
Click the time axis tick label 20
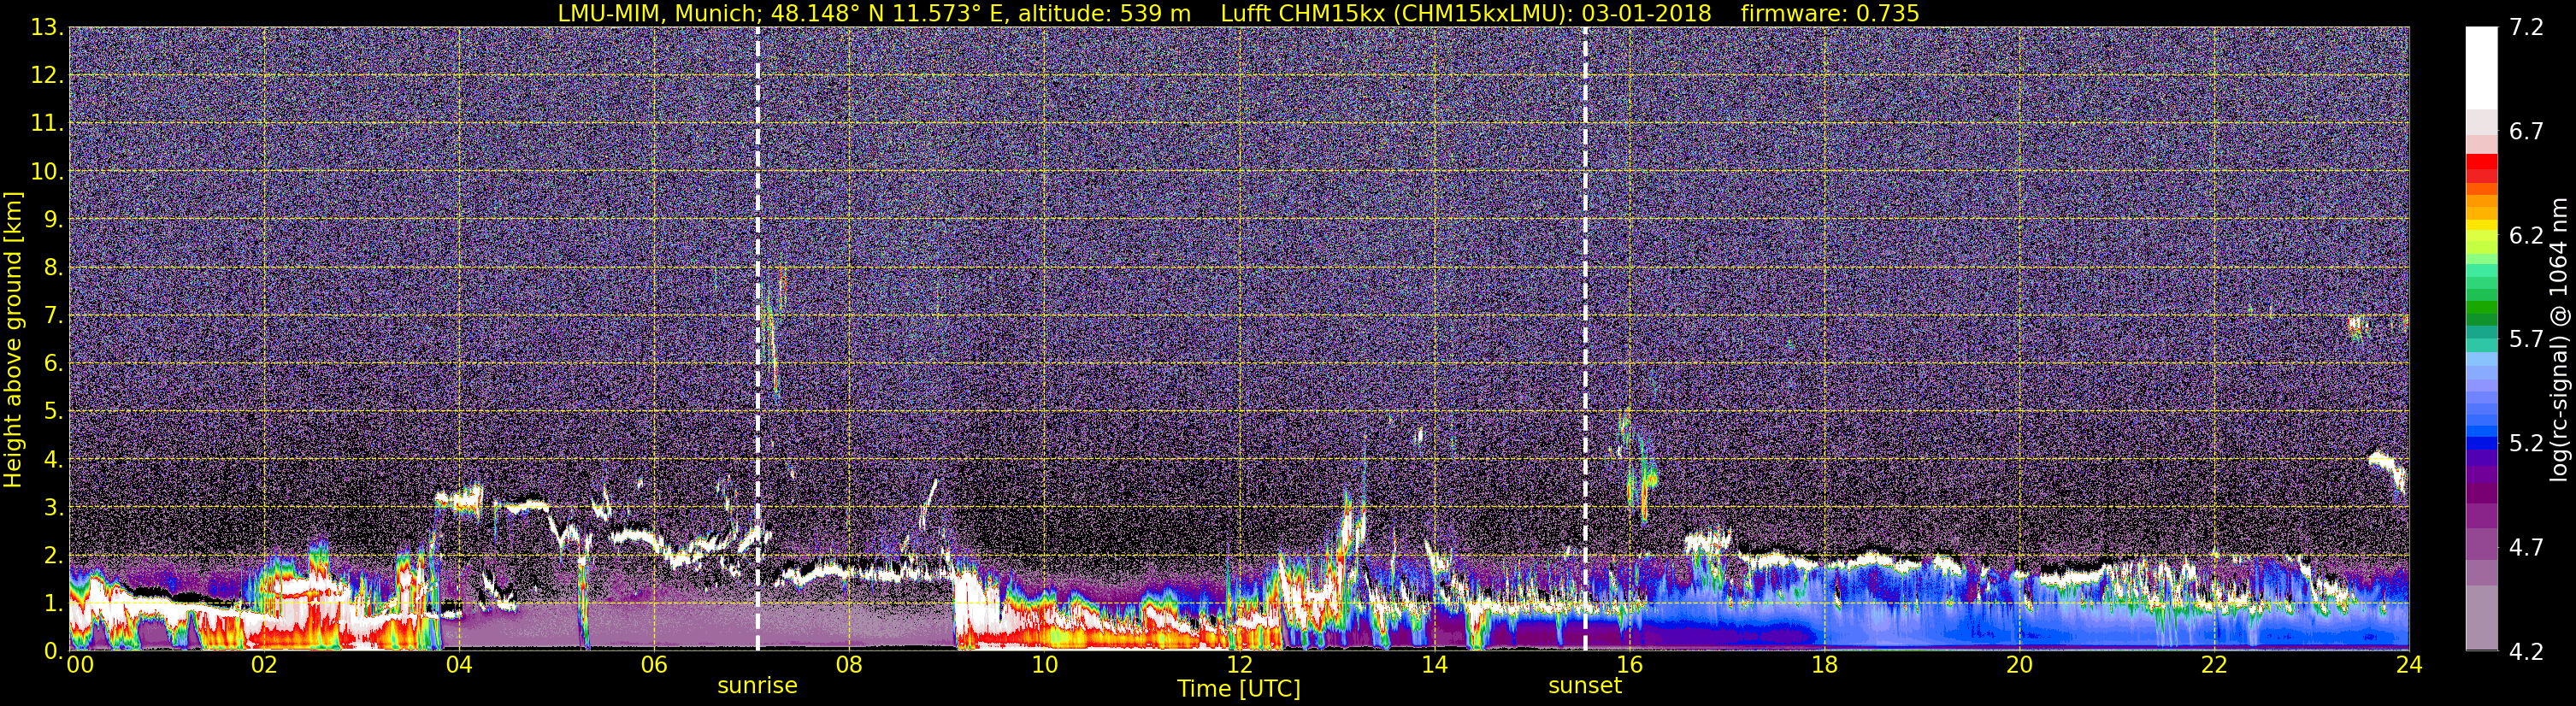coord(2018,665)
